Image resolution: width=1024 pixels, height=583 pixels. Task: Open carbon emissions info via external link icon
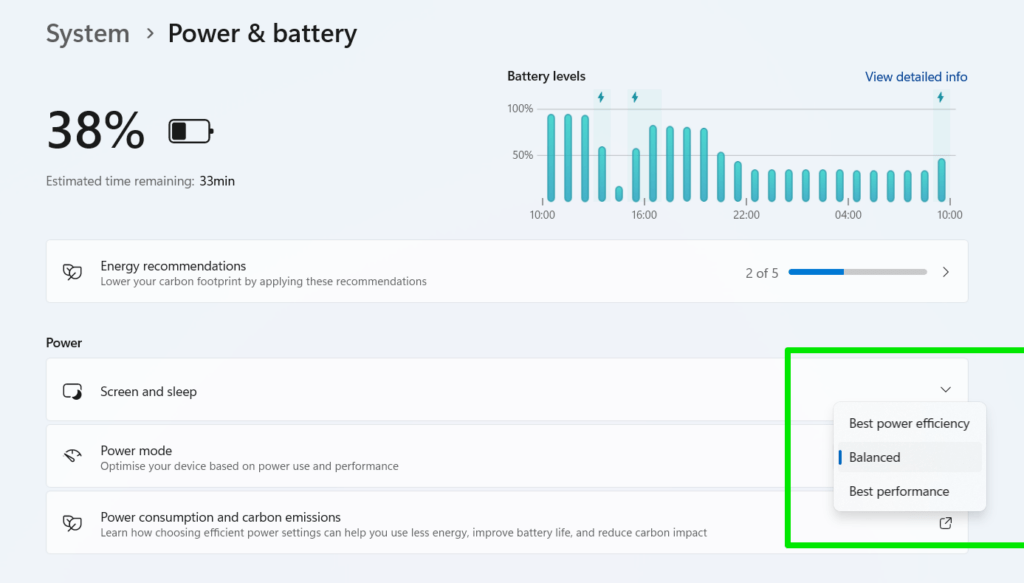pos(945,523)
